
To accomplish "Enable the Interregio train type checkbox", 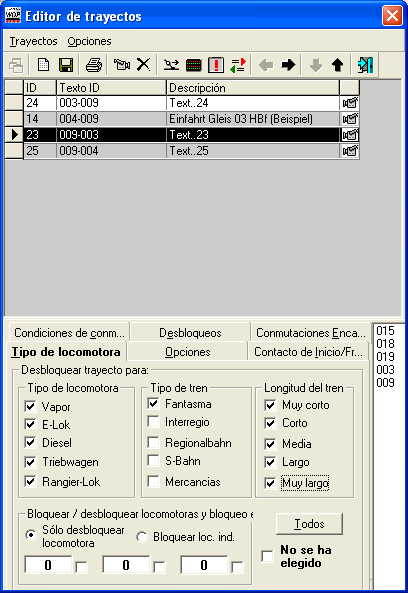I will click(x=153, y=422).
